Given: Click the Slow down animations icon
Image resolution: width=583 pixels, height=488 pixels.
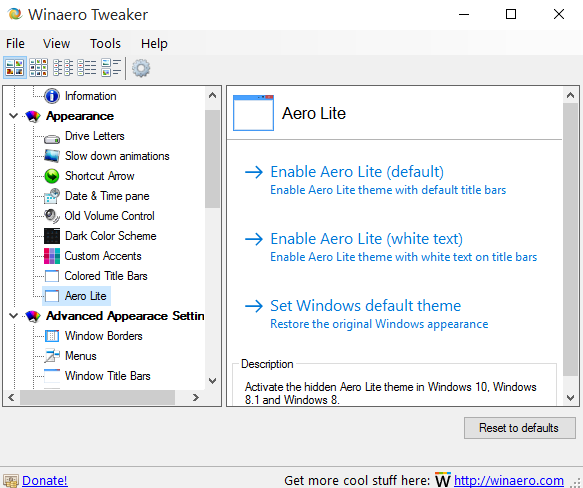Looking at the screenshot, I should click(52, 156).
